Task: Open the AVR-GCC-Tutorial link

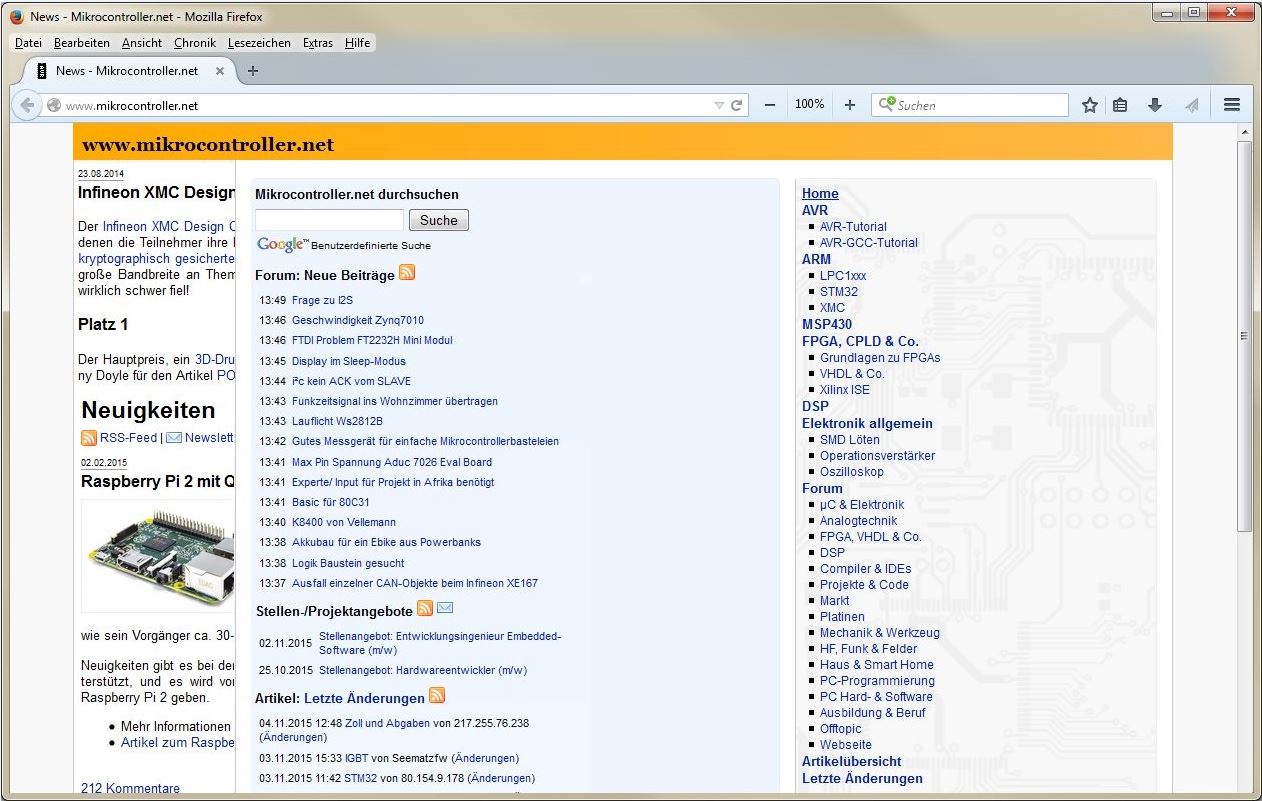Action: coord(869,243)
